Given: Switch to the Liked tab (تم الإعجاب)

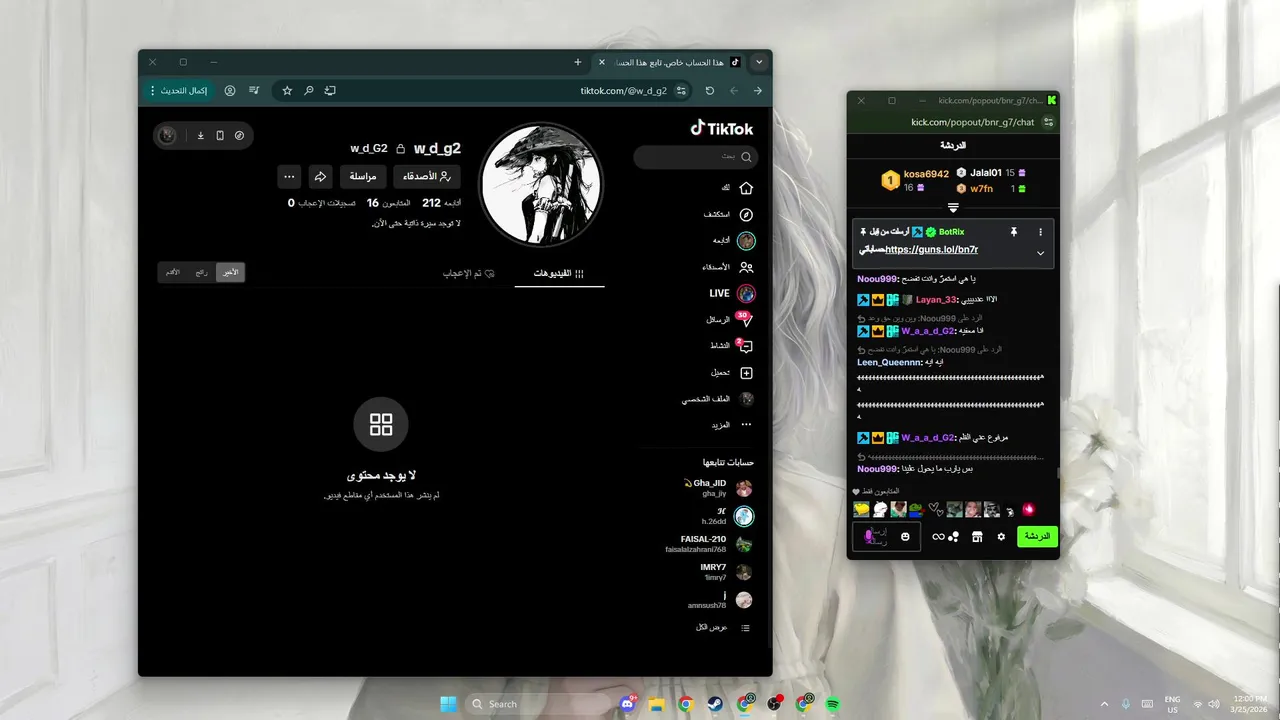Looking at the screenshot, I should click(469, 273).
